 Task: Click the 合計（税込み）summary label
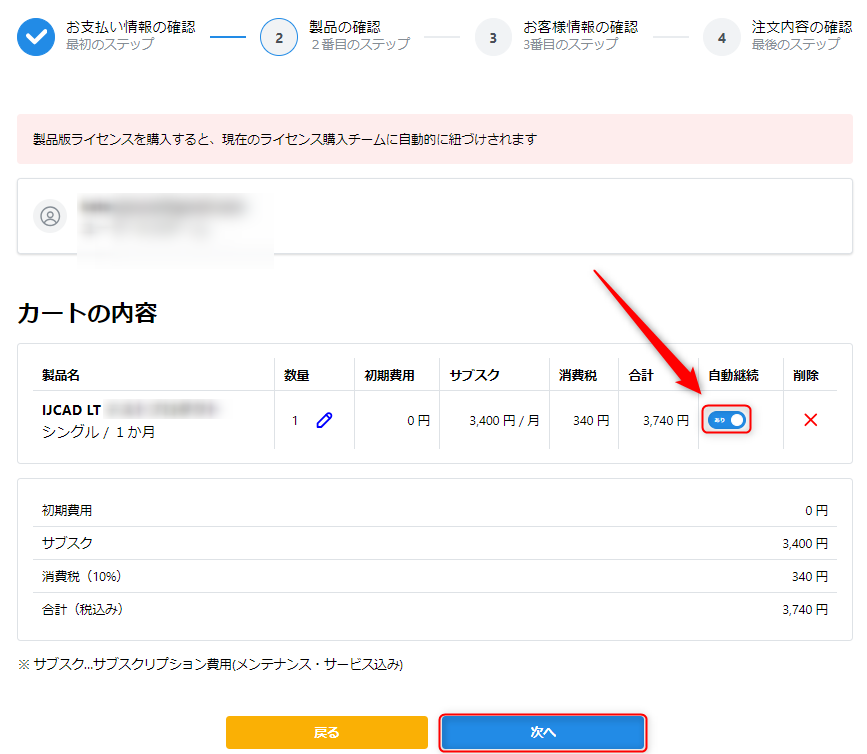click(x=82, y=609)
